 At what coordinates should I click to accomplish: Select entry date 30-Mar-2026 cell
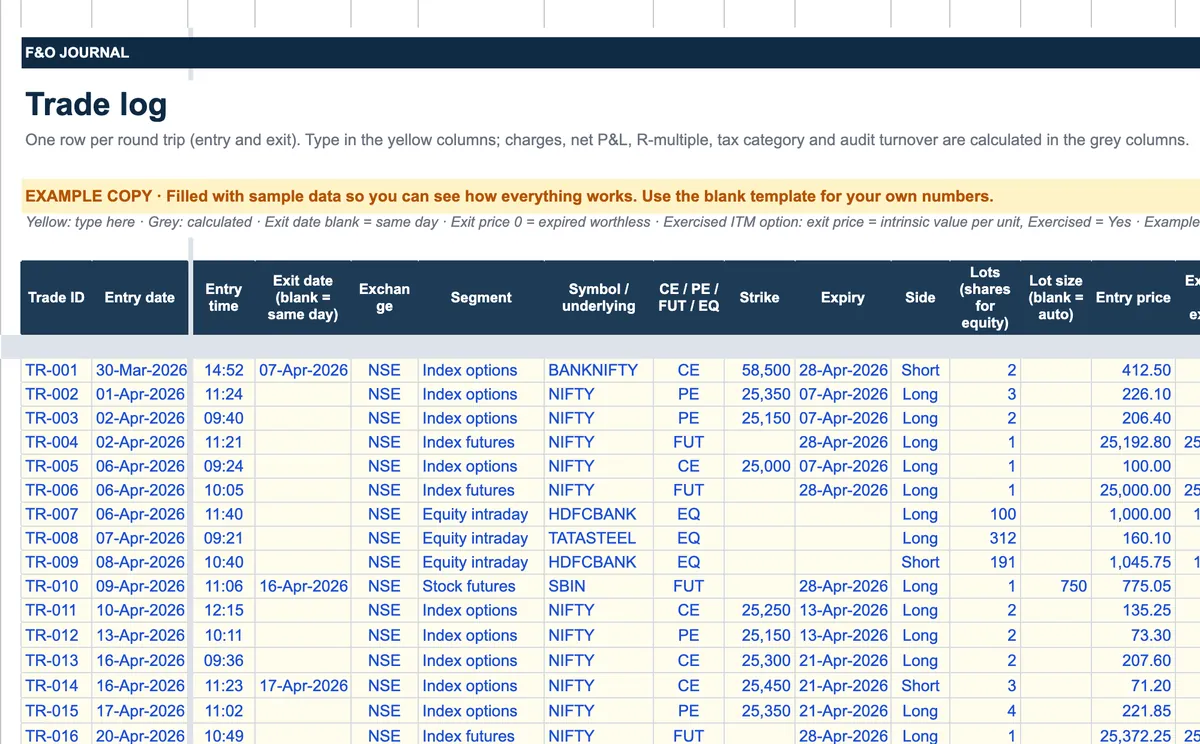point(140,370)
